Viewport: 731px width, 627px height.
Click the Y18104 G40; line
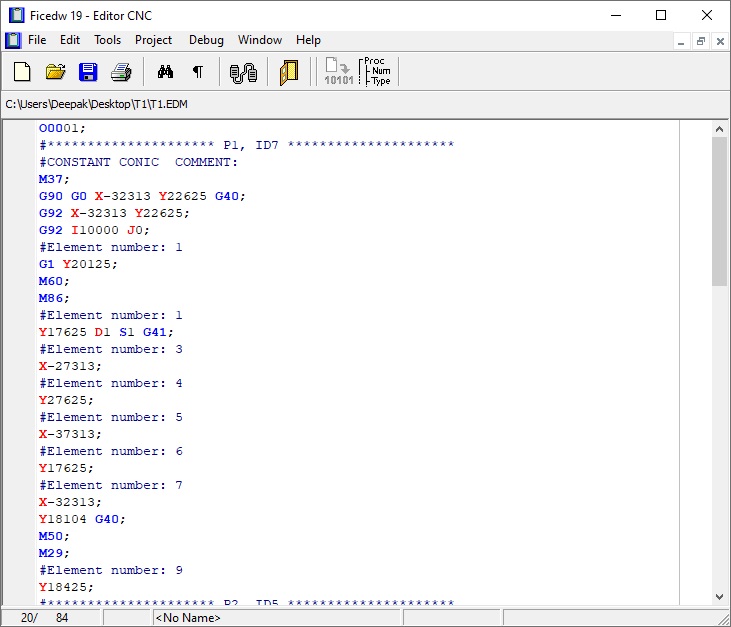82,519
